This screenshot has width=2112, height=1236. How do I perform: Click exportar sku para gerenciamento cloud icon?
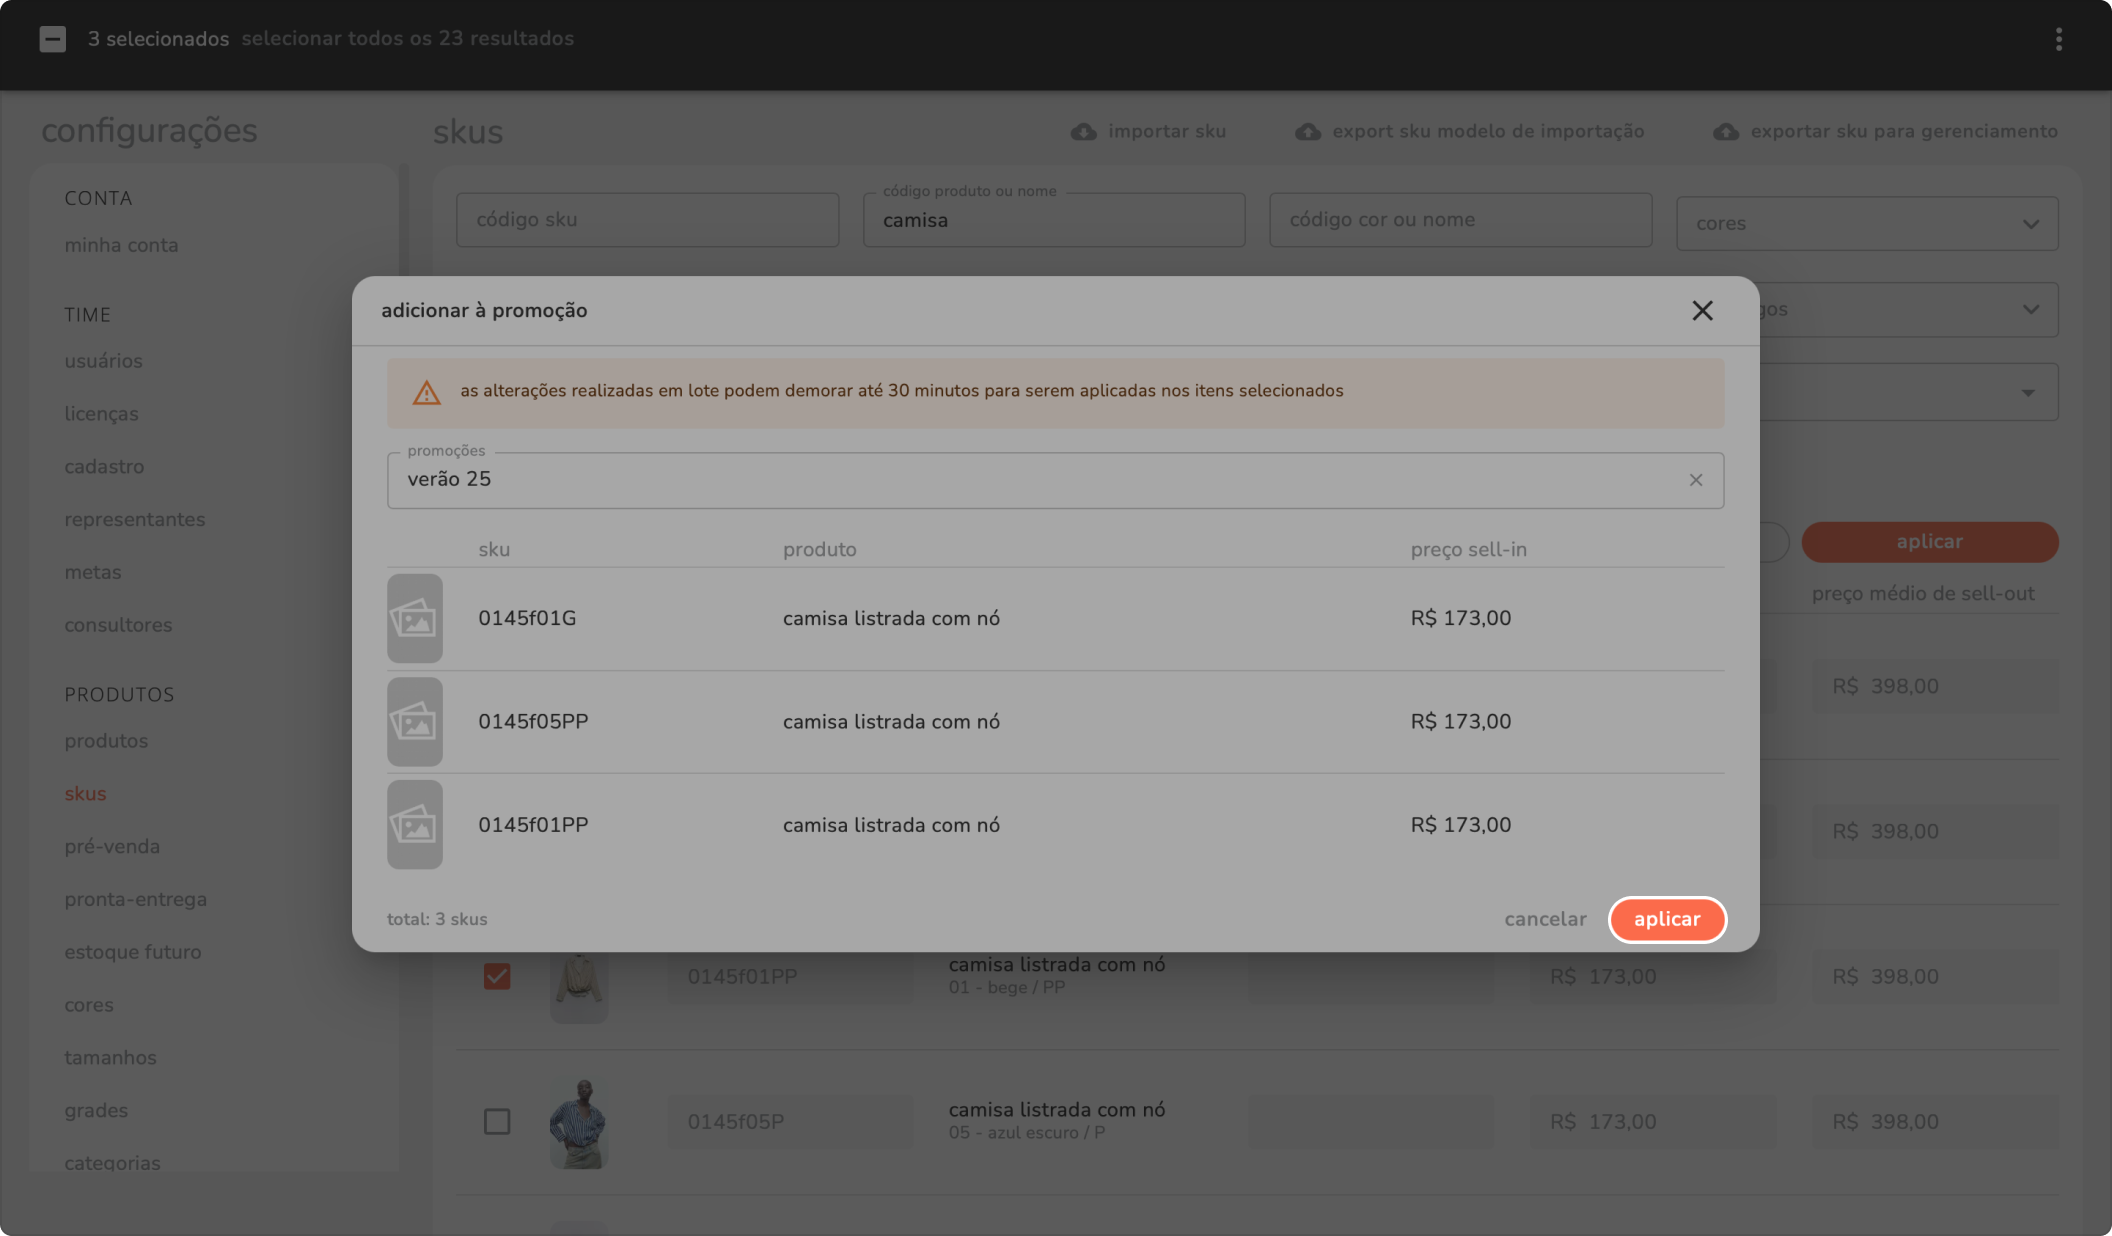point(1725,132)
